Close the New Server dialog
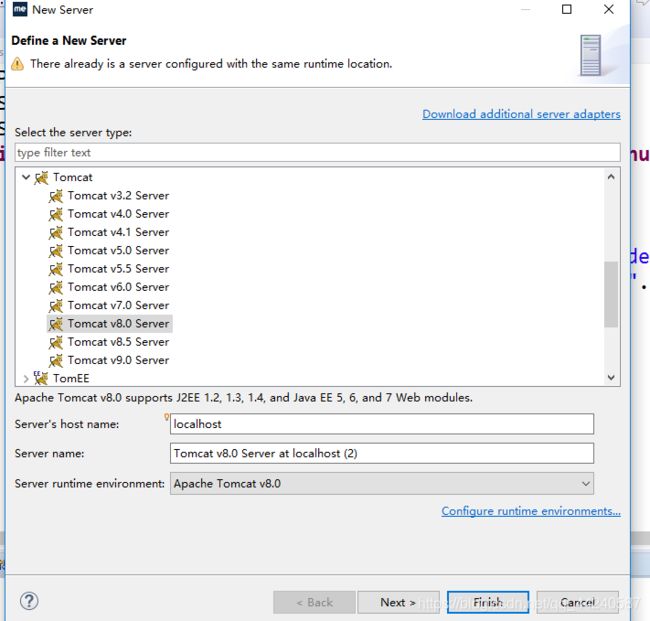The width and height of the screenshot is (650, 621). (609, 9)
